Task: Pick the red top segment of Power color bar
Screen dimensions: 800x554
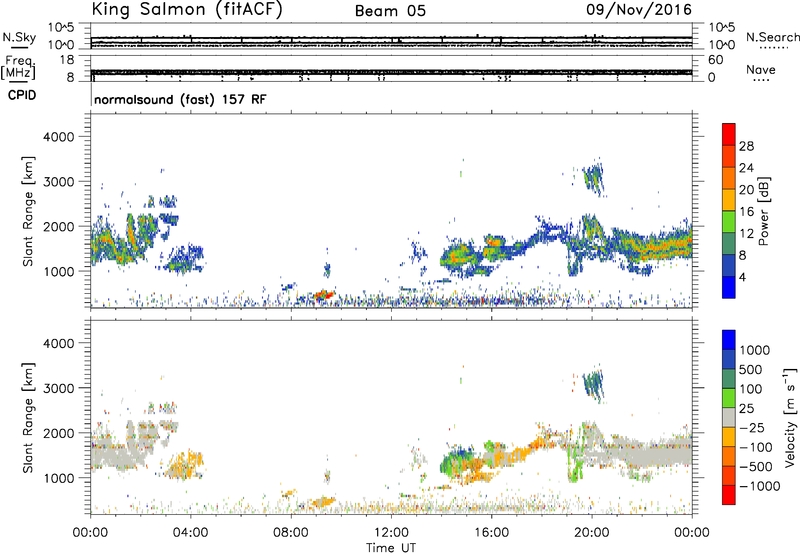Action: [x=729, y=134]
